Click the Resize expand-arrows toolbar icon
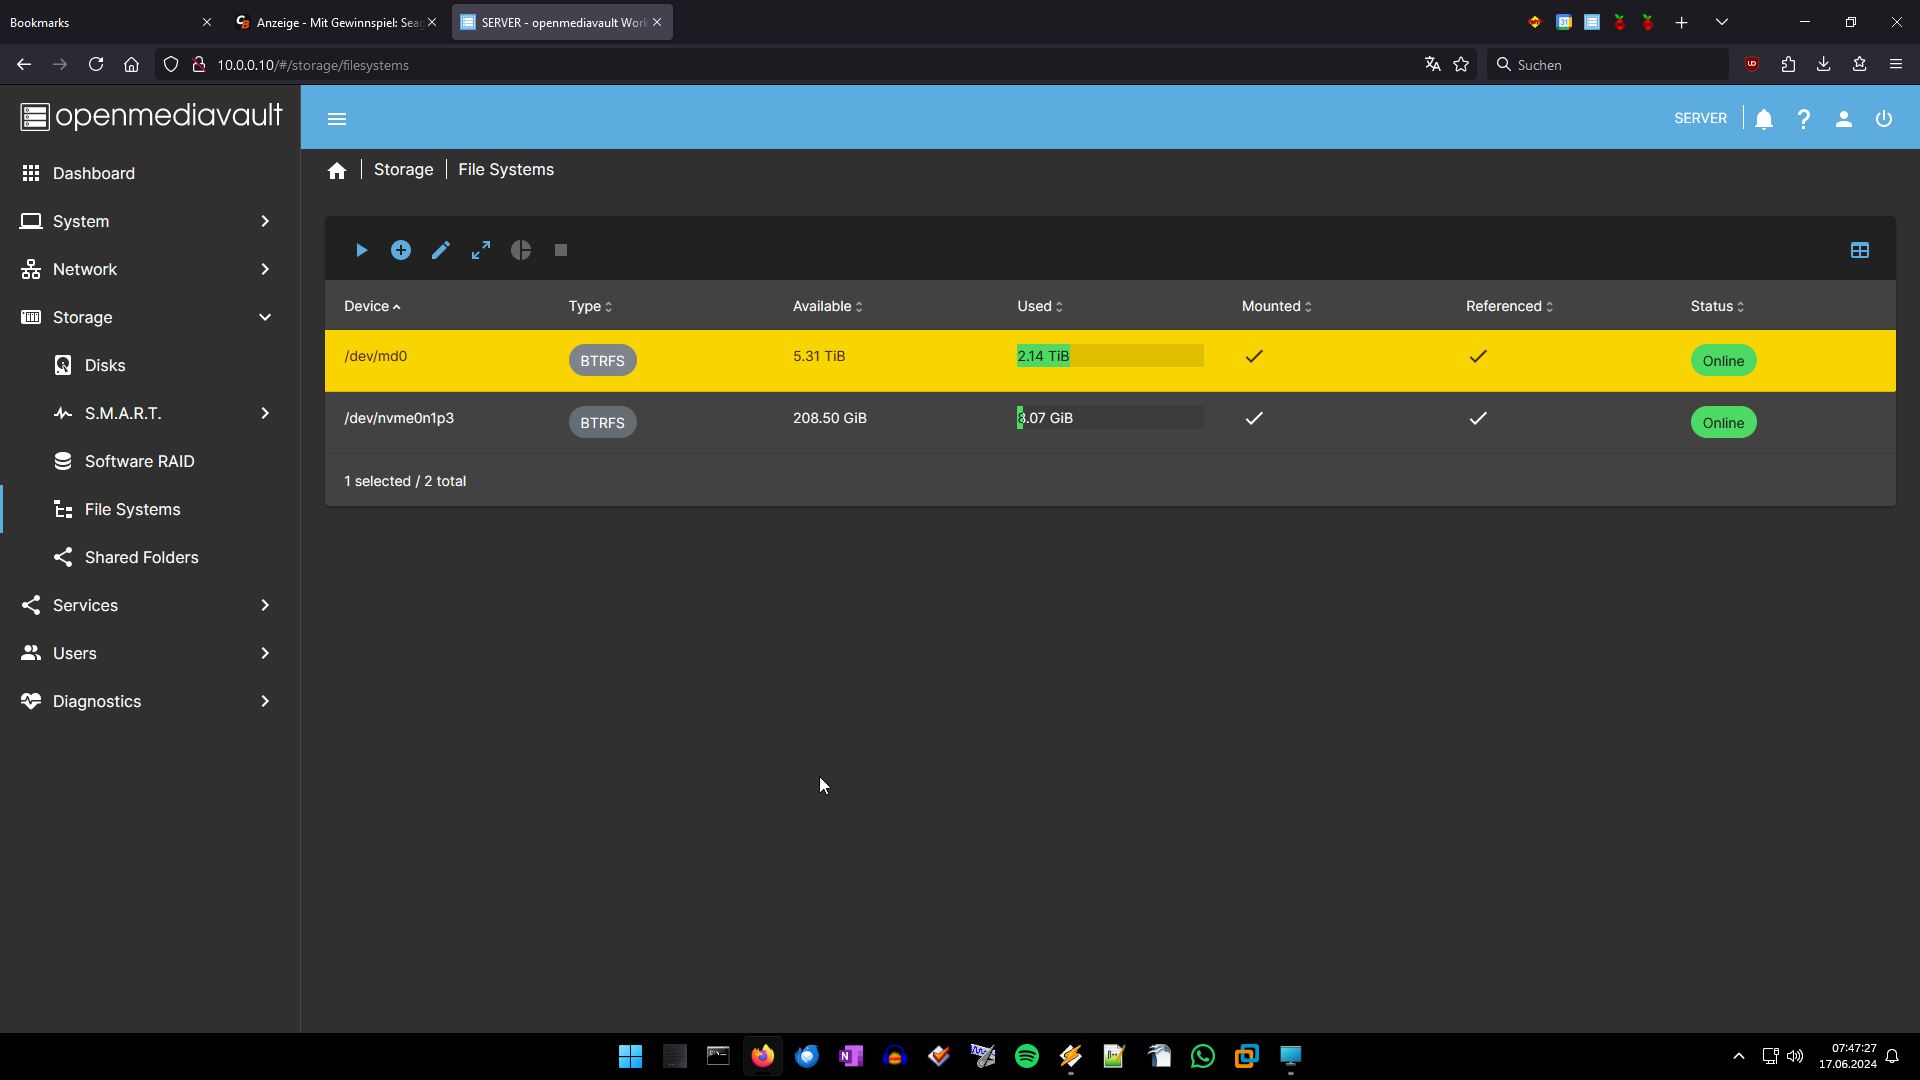Viewport: 1920px width, 1080px height. 481,251
